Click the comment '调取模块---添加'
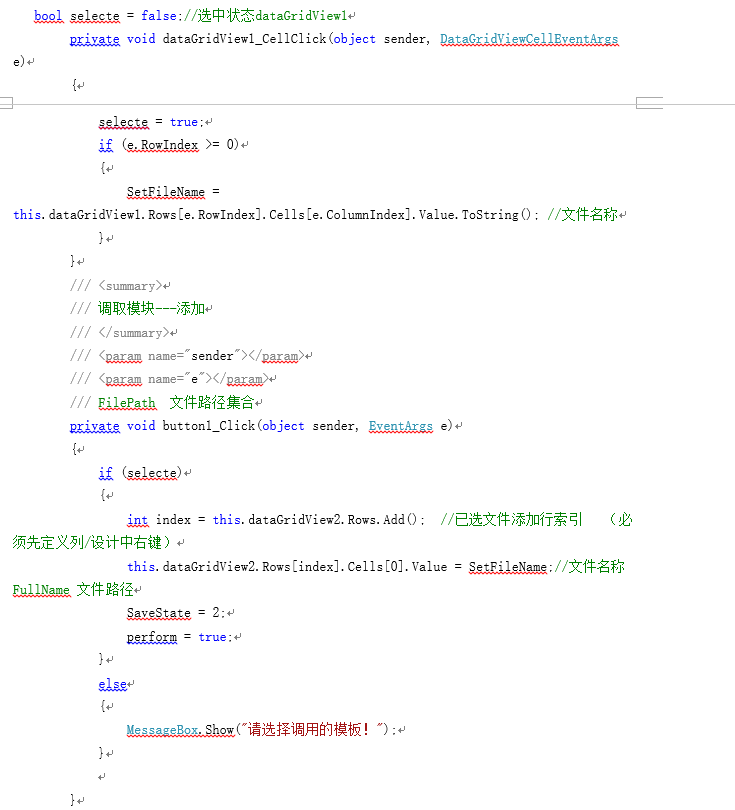Image resolution: width=735 pixels, height=810 pixels. coord(151,309)
